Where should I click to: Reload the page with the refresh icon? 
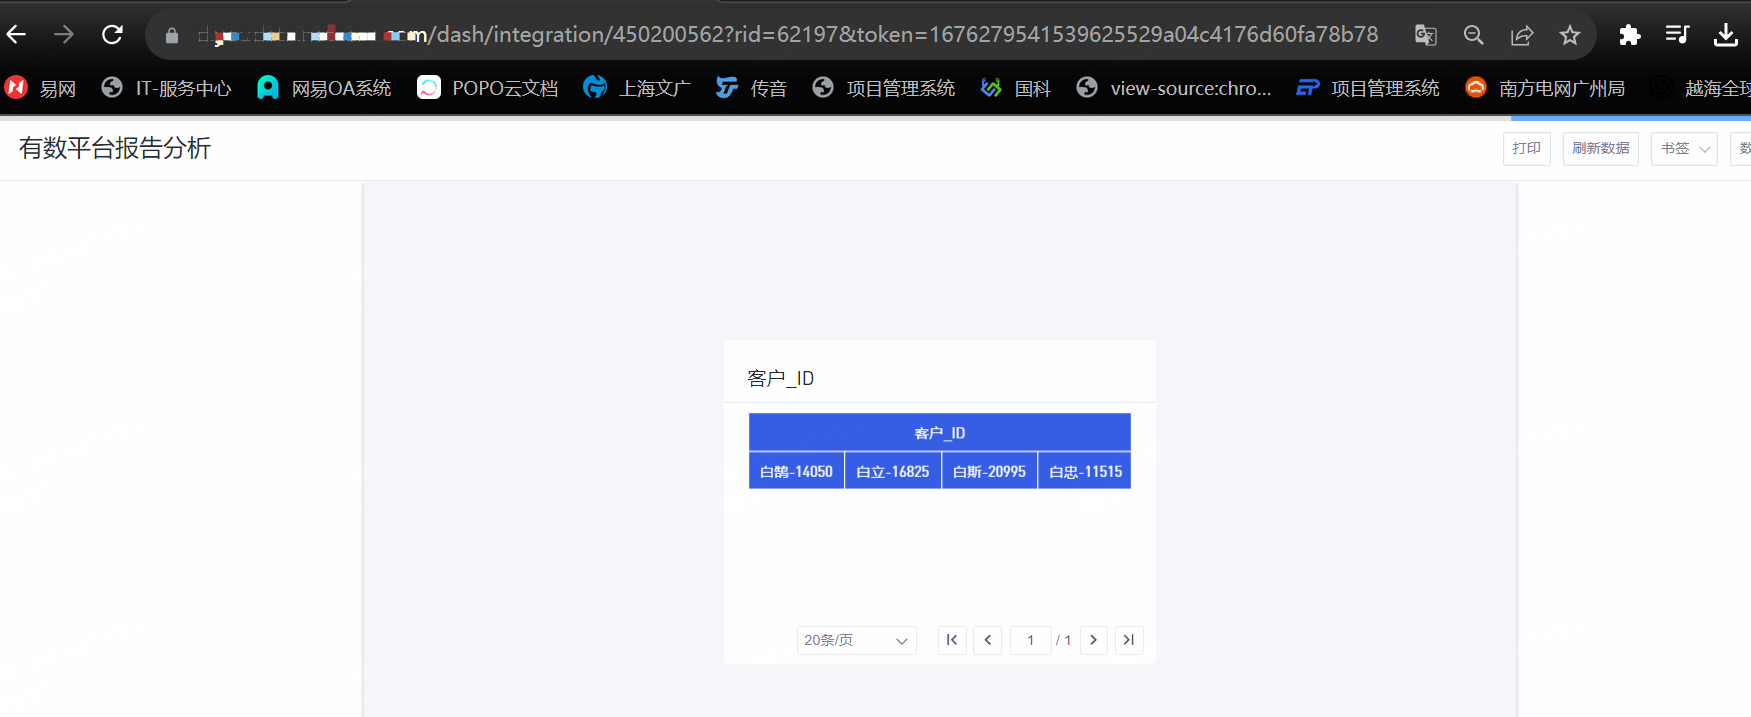[x=112, y=35]
